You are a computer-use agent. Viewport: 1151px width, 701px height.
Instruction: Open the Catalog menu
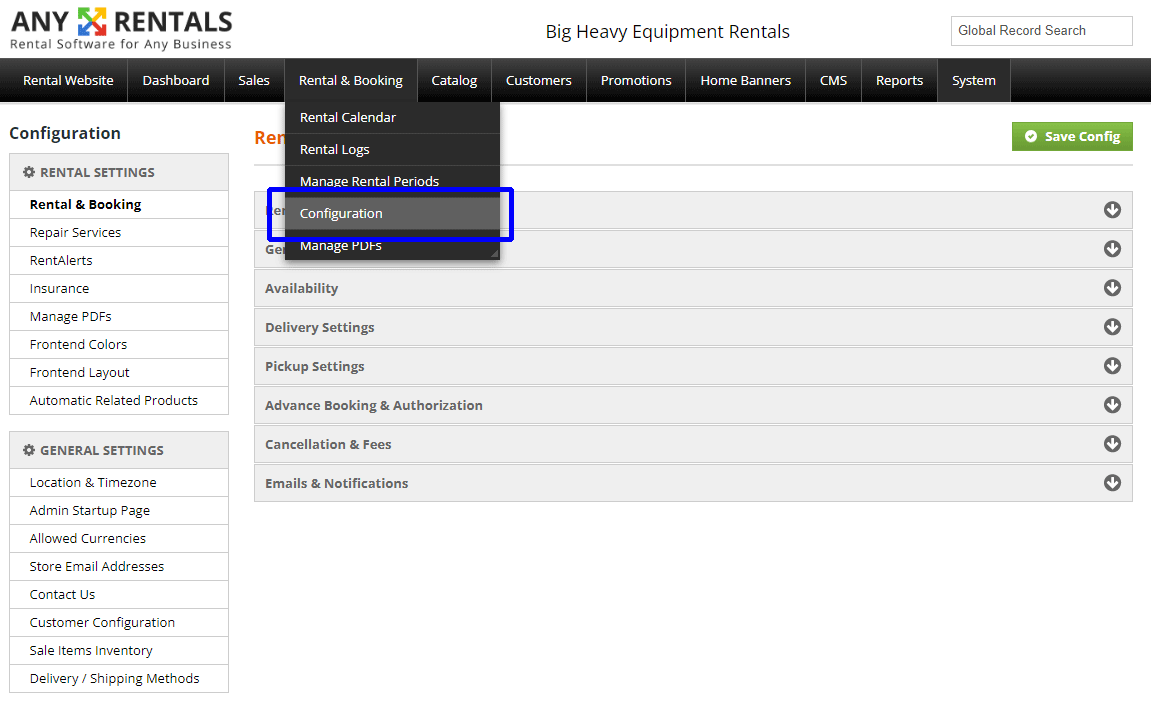pyautogui.click(x=454, y=80)
